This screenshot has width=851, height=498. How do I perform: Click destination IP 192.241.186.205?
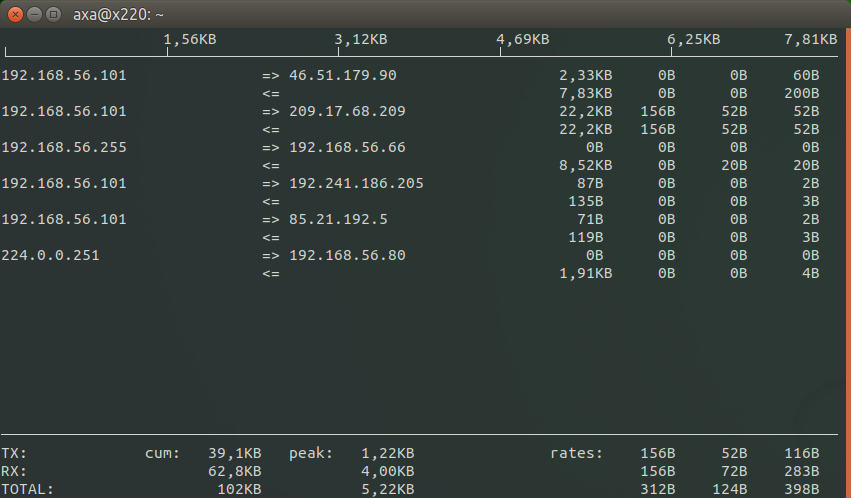pos(357,183)
